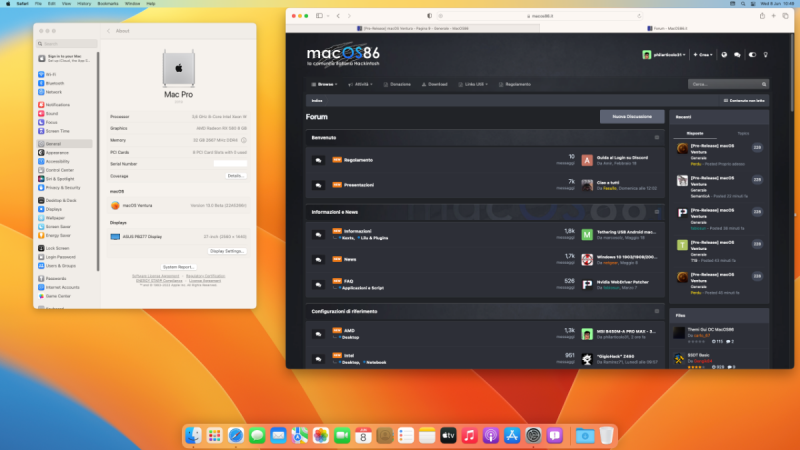
Task: Open the Attività dropdown
Action: coord(360,84)
